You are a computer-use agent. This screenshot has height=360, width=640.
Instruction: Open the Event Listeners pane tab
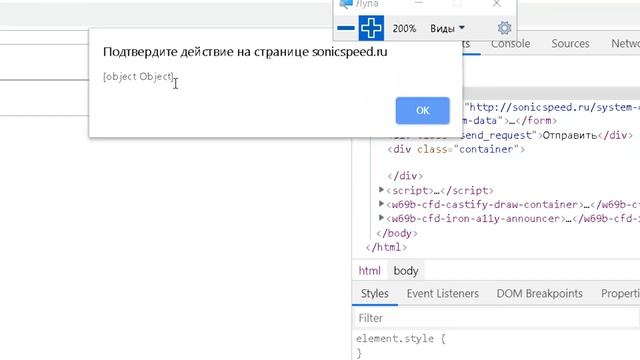click(442, 293)
